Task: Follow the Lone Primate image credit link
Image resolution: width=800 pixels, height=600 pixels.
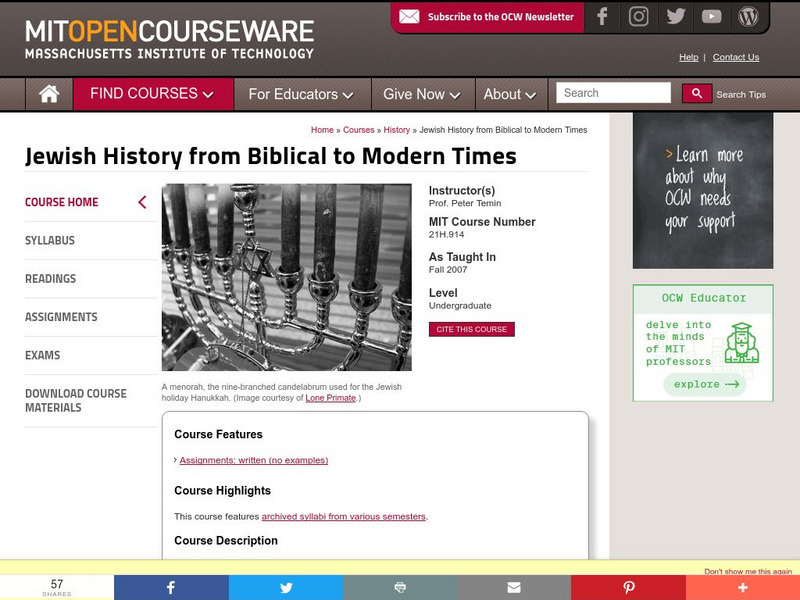Action: pos(331,396)
